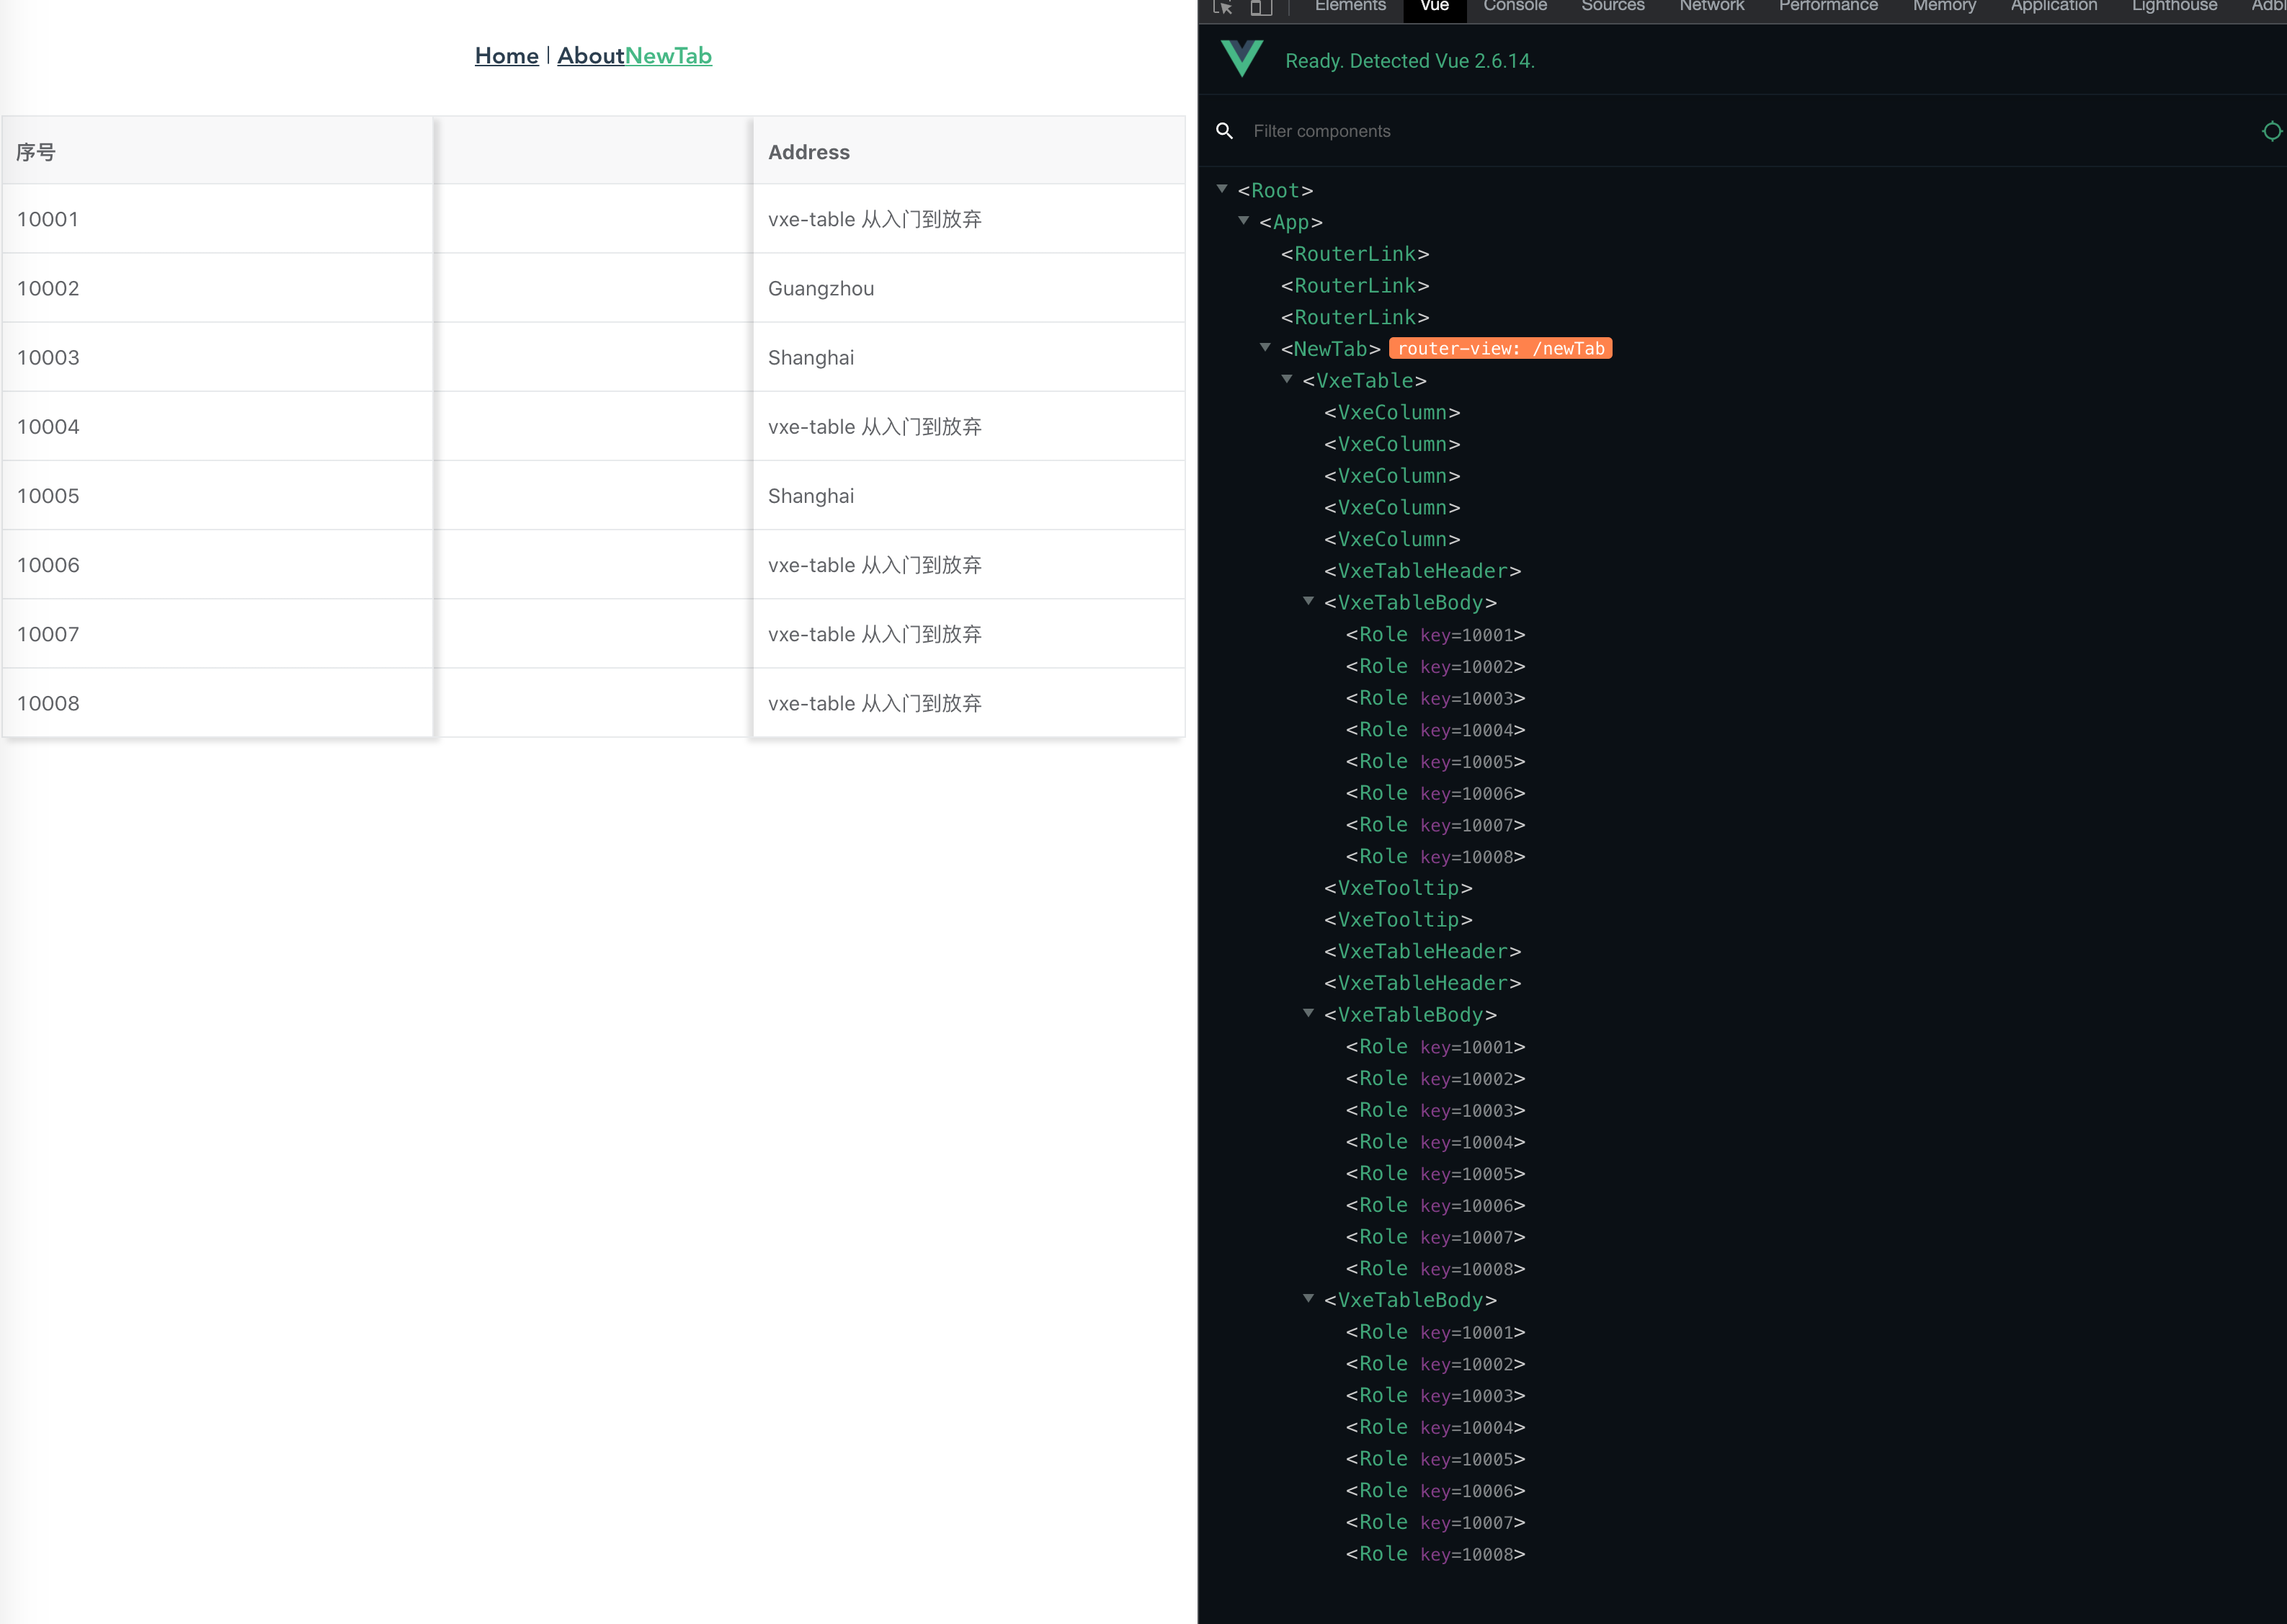Viewport: 2287px width, 1624px height.
Task: Open the About page link
Action: pos(590,56)
